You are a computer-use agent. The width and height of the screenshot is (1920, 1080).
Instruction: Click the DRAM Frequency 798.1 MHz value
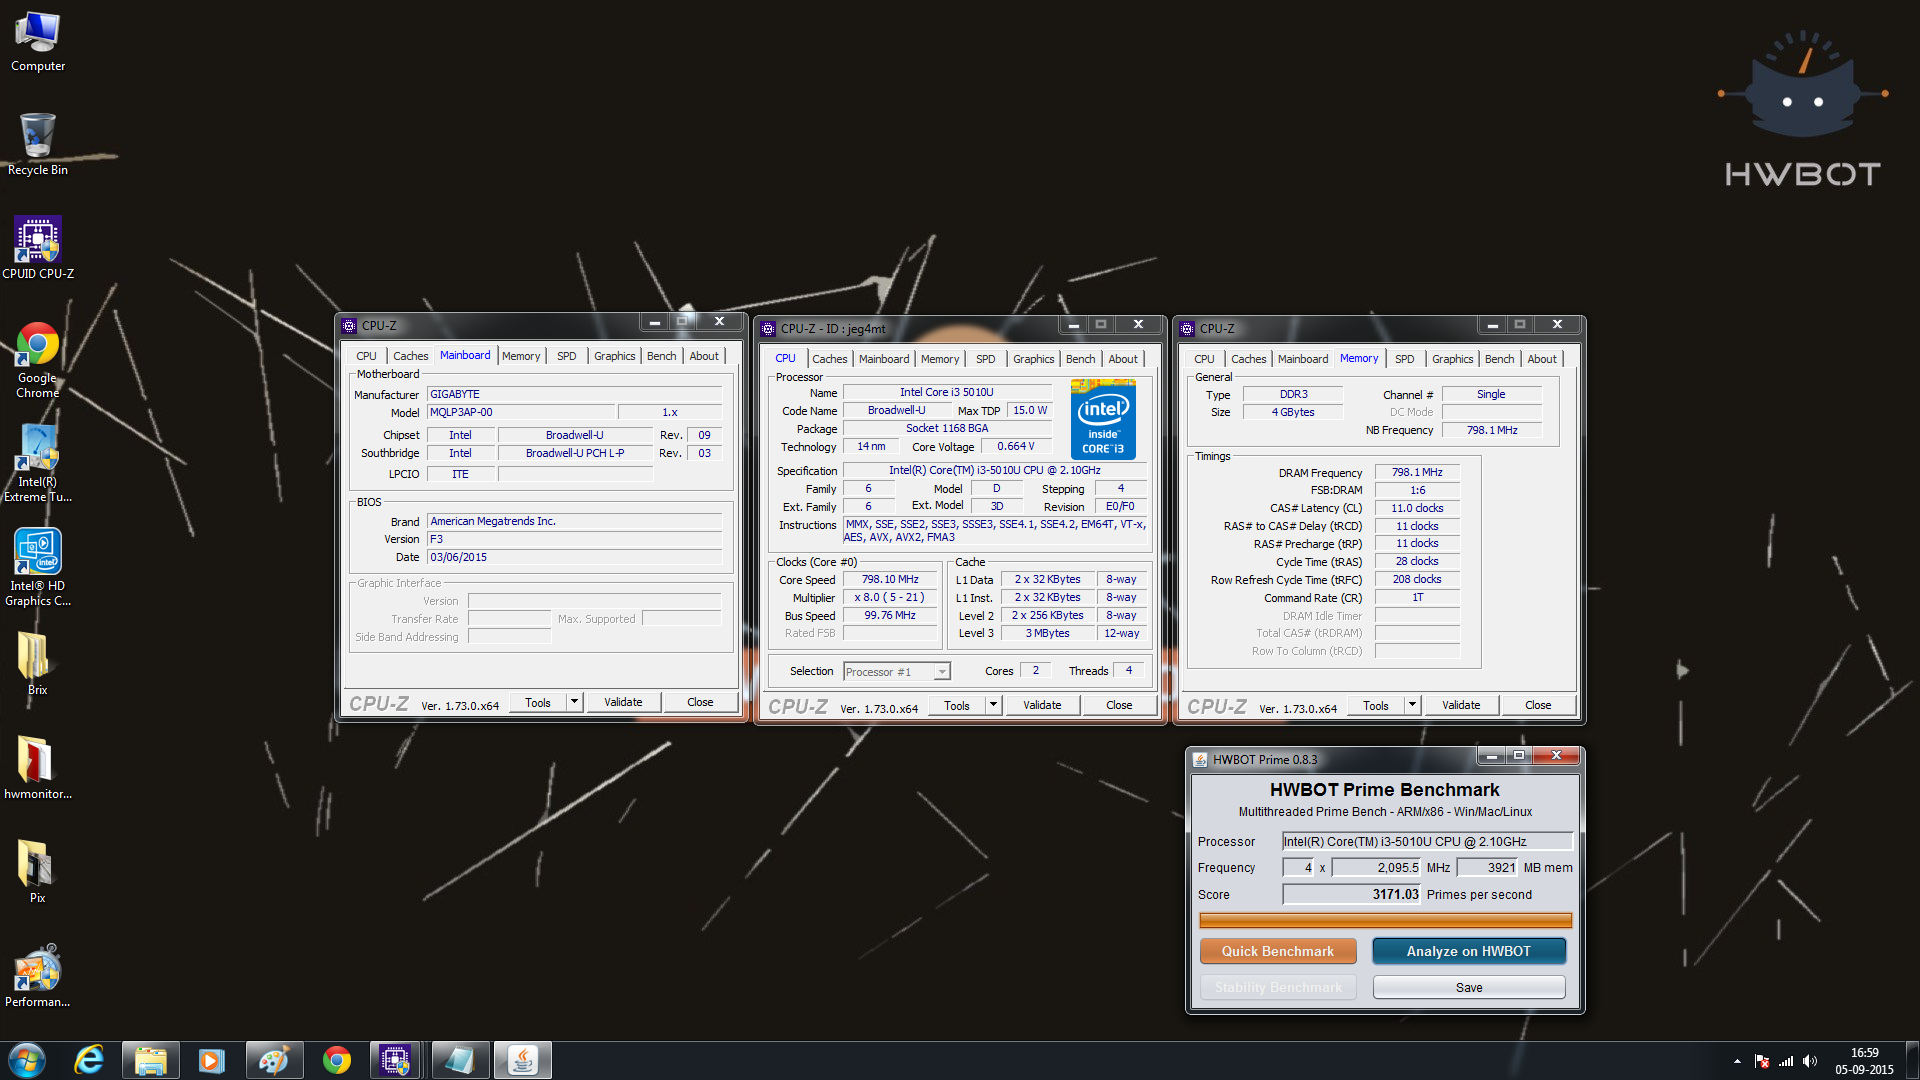click(x=1417, y=472)
